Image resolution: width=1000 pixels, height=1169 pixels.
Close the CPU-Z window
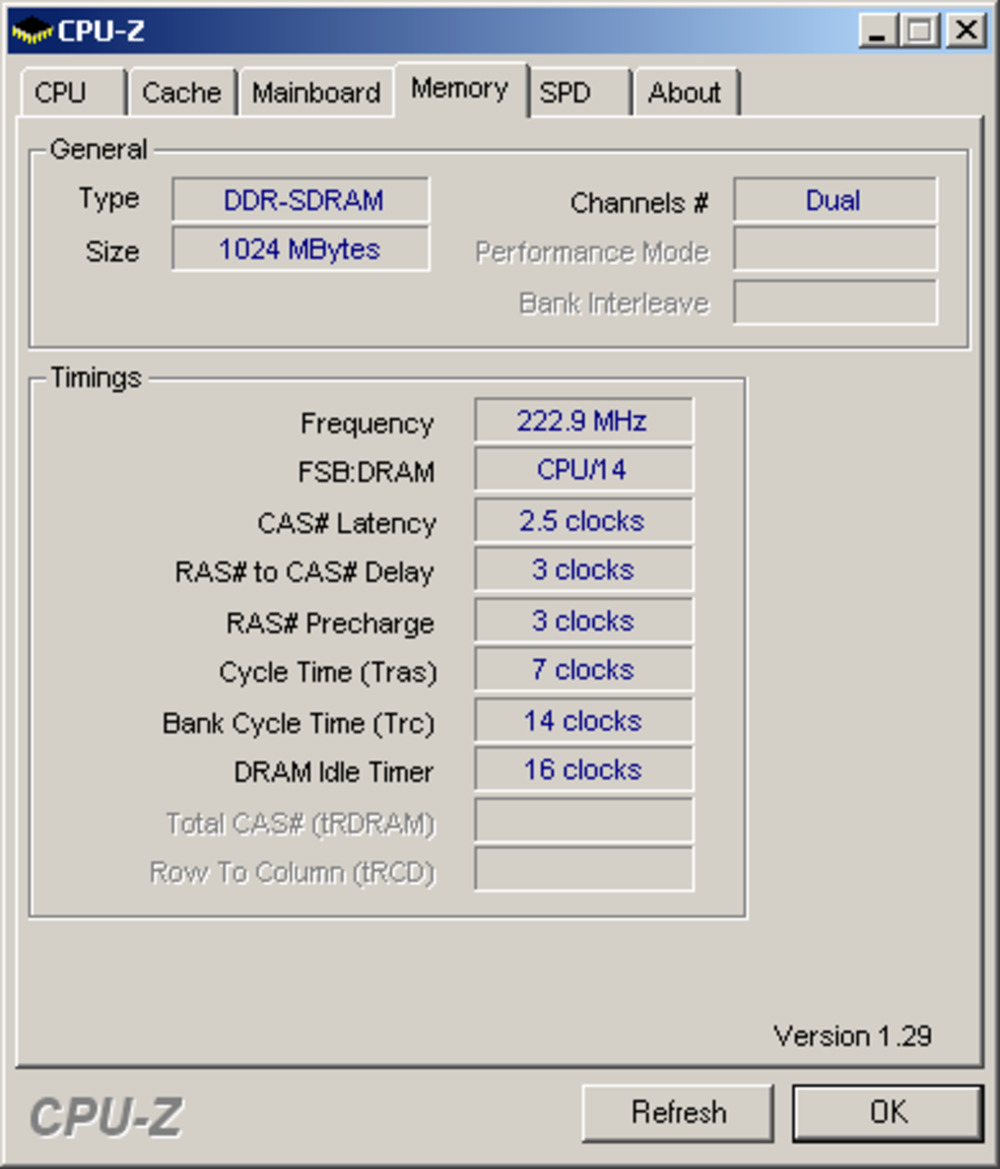[966, 31]
